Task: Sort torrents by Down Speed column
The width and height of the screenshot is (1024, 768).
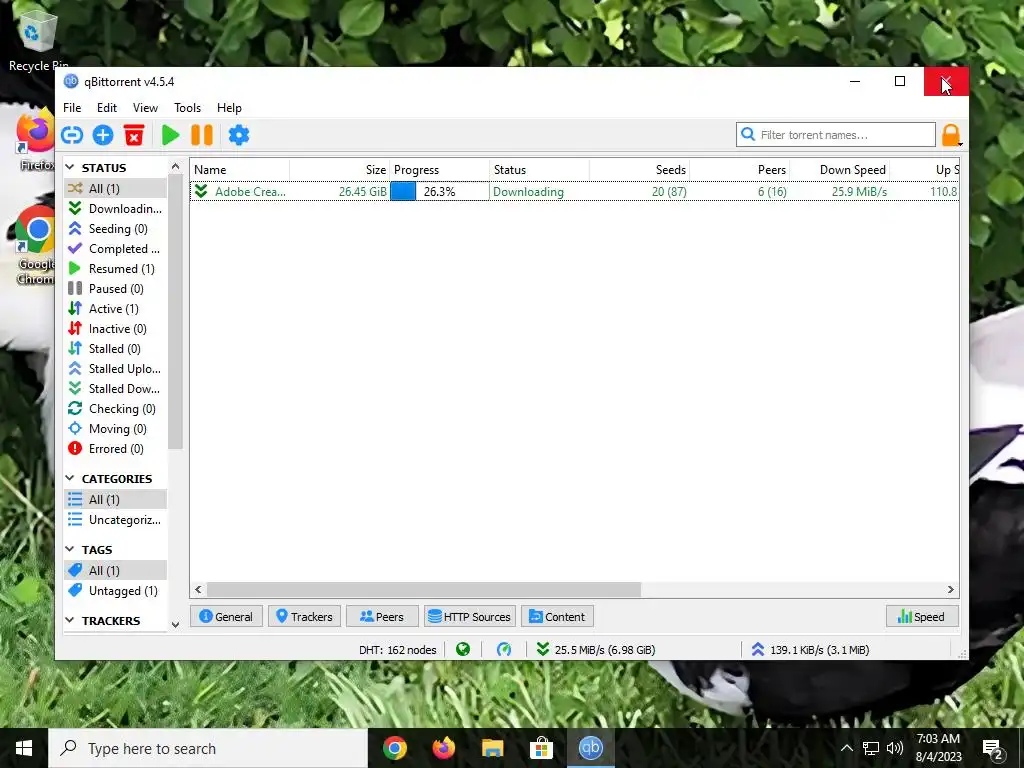Action: click(839, 170)
